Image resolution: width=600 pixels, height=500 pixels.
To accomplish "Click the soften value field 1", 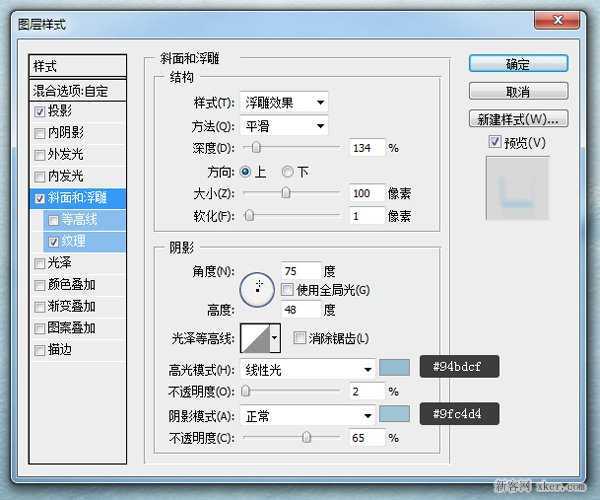I will click(367, 216).
